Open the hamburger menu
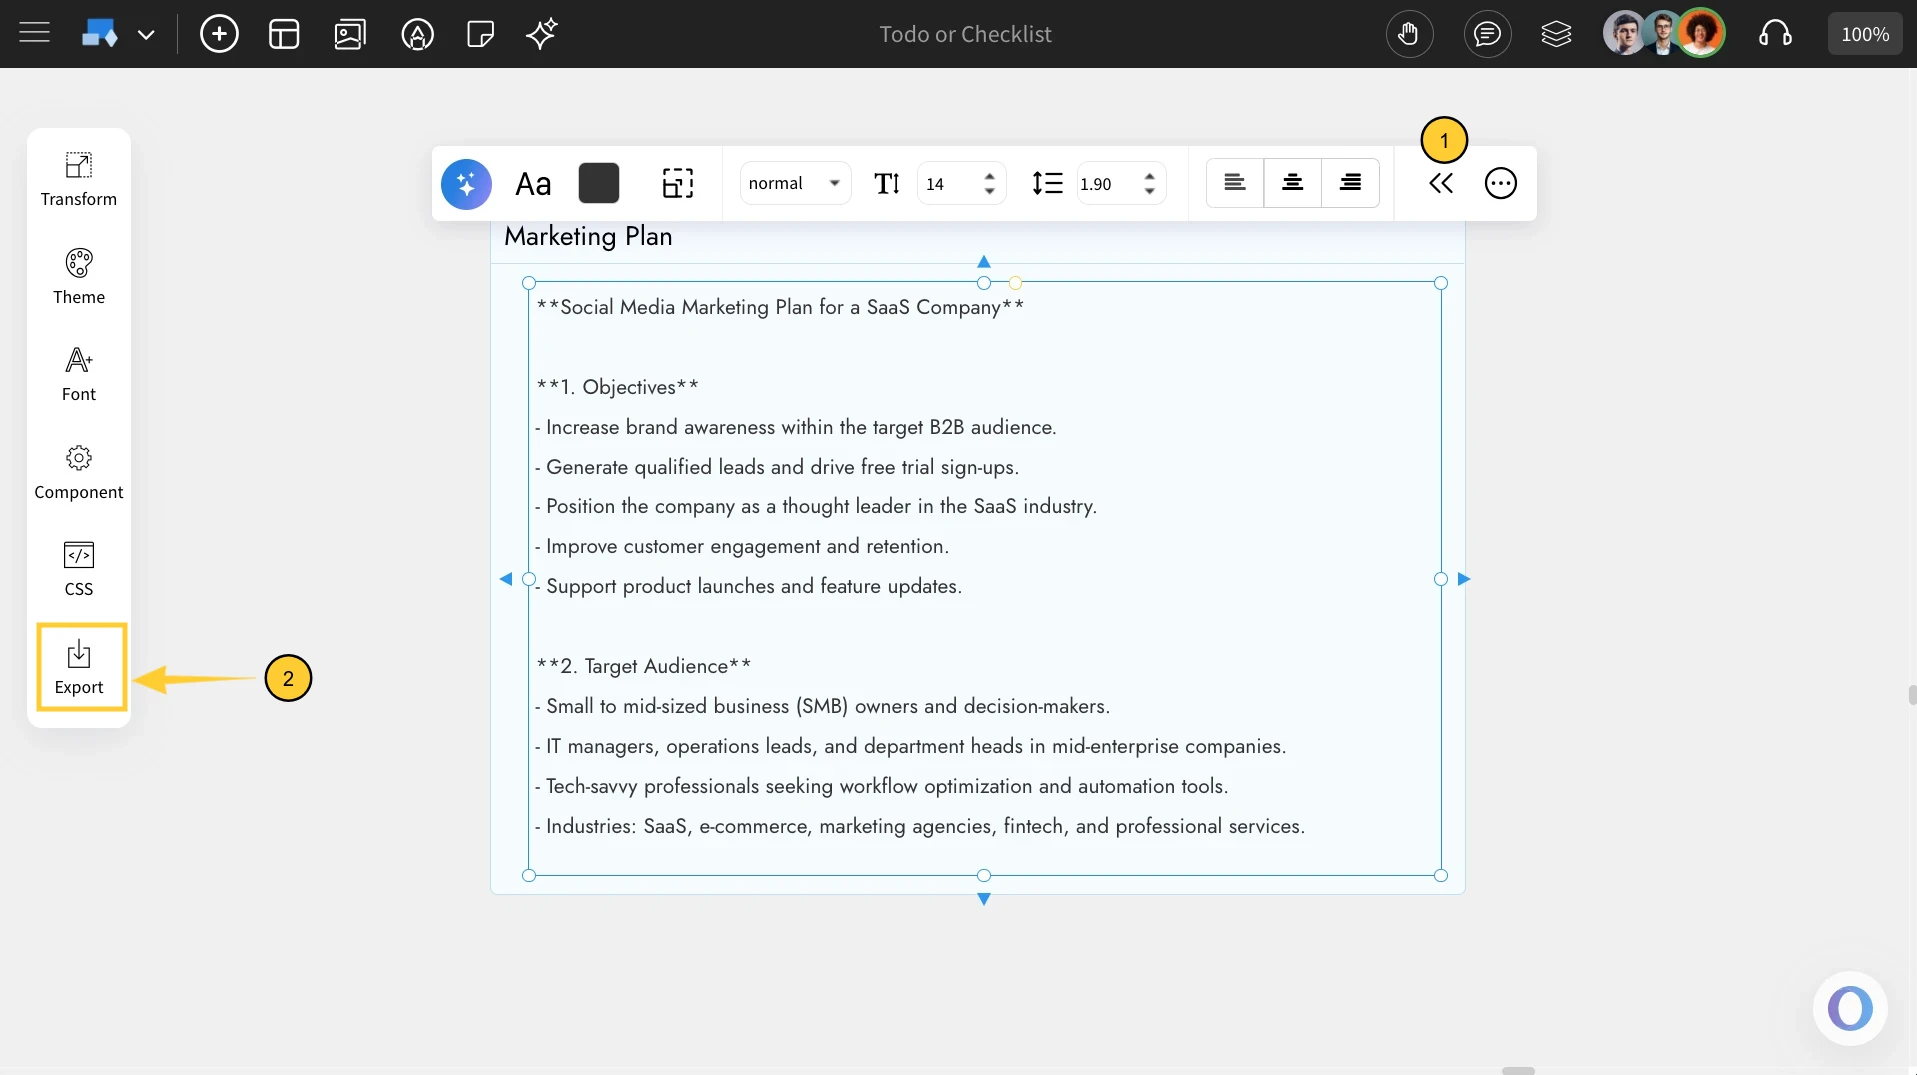Screen dimensions: 1917x1075 pyautogui.click(x=34, y=33)
